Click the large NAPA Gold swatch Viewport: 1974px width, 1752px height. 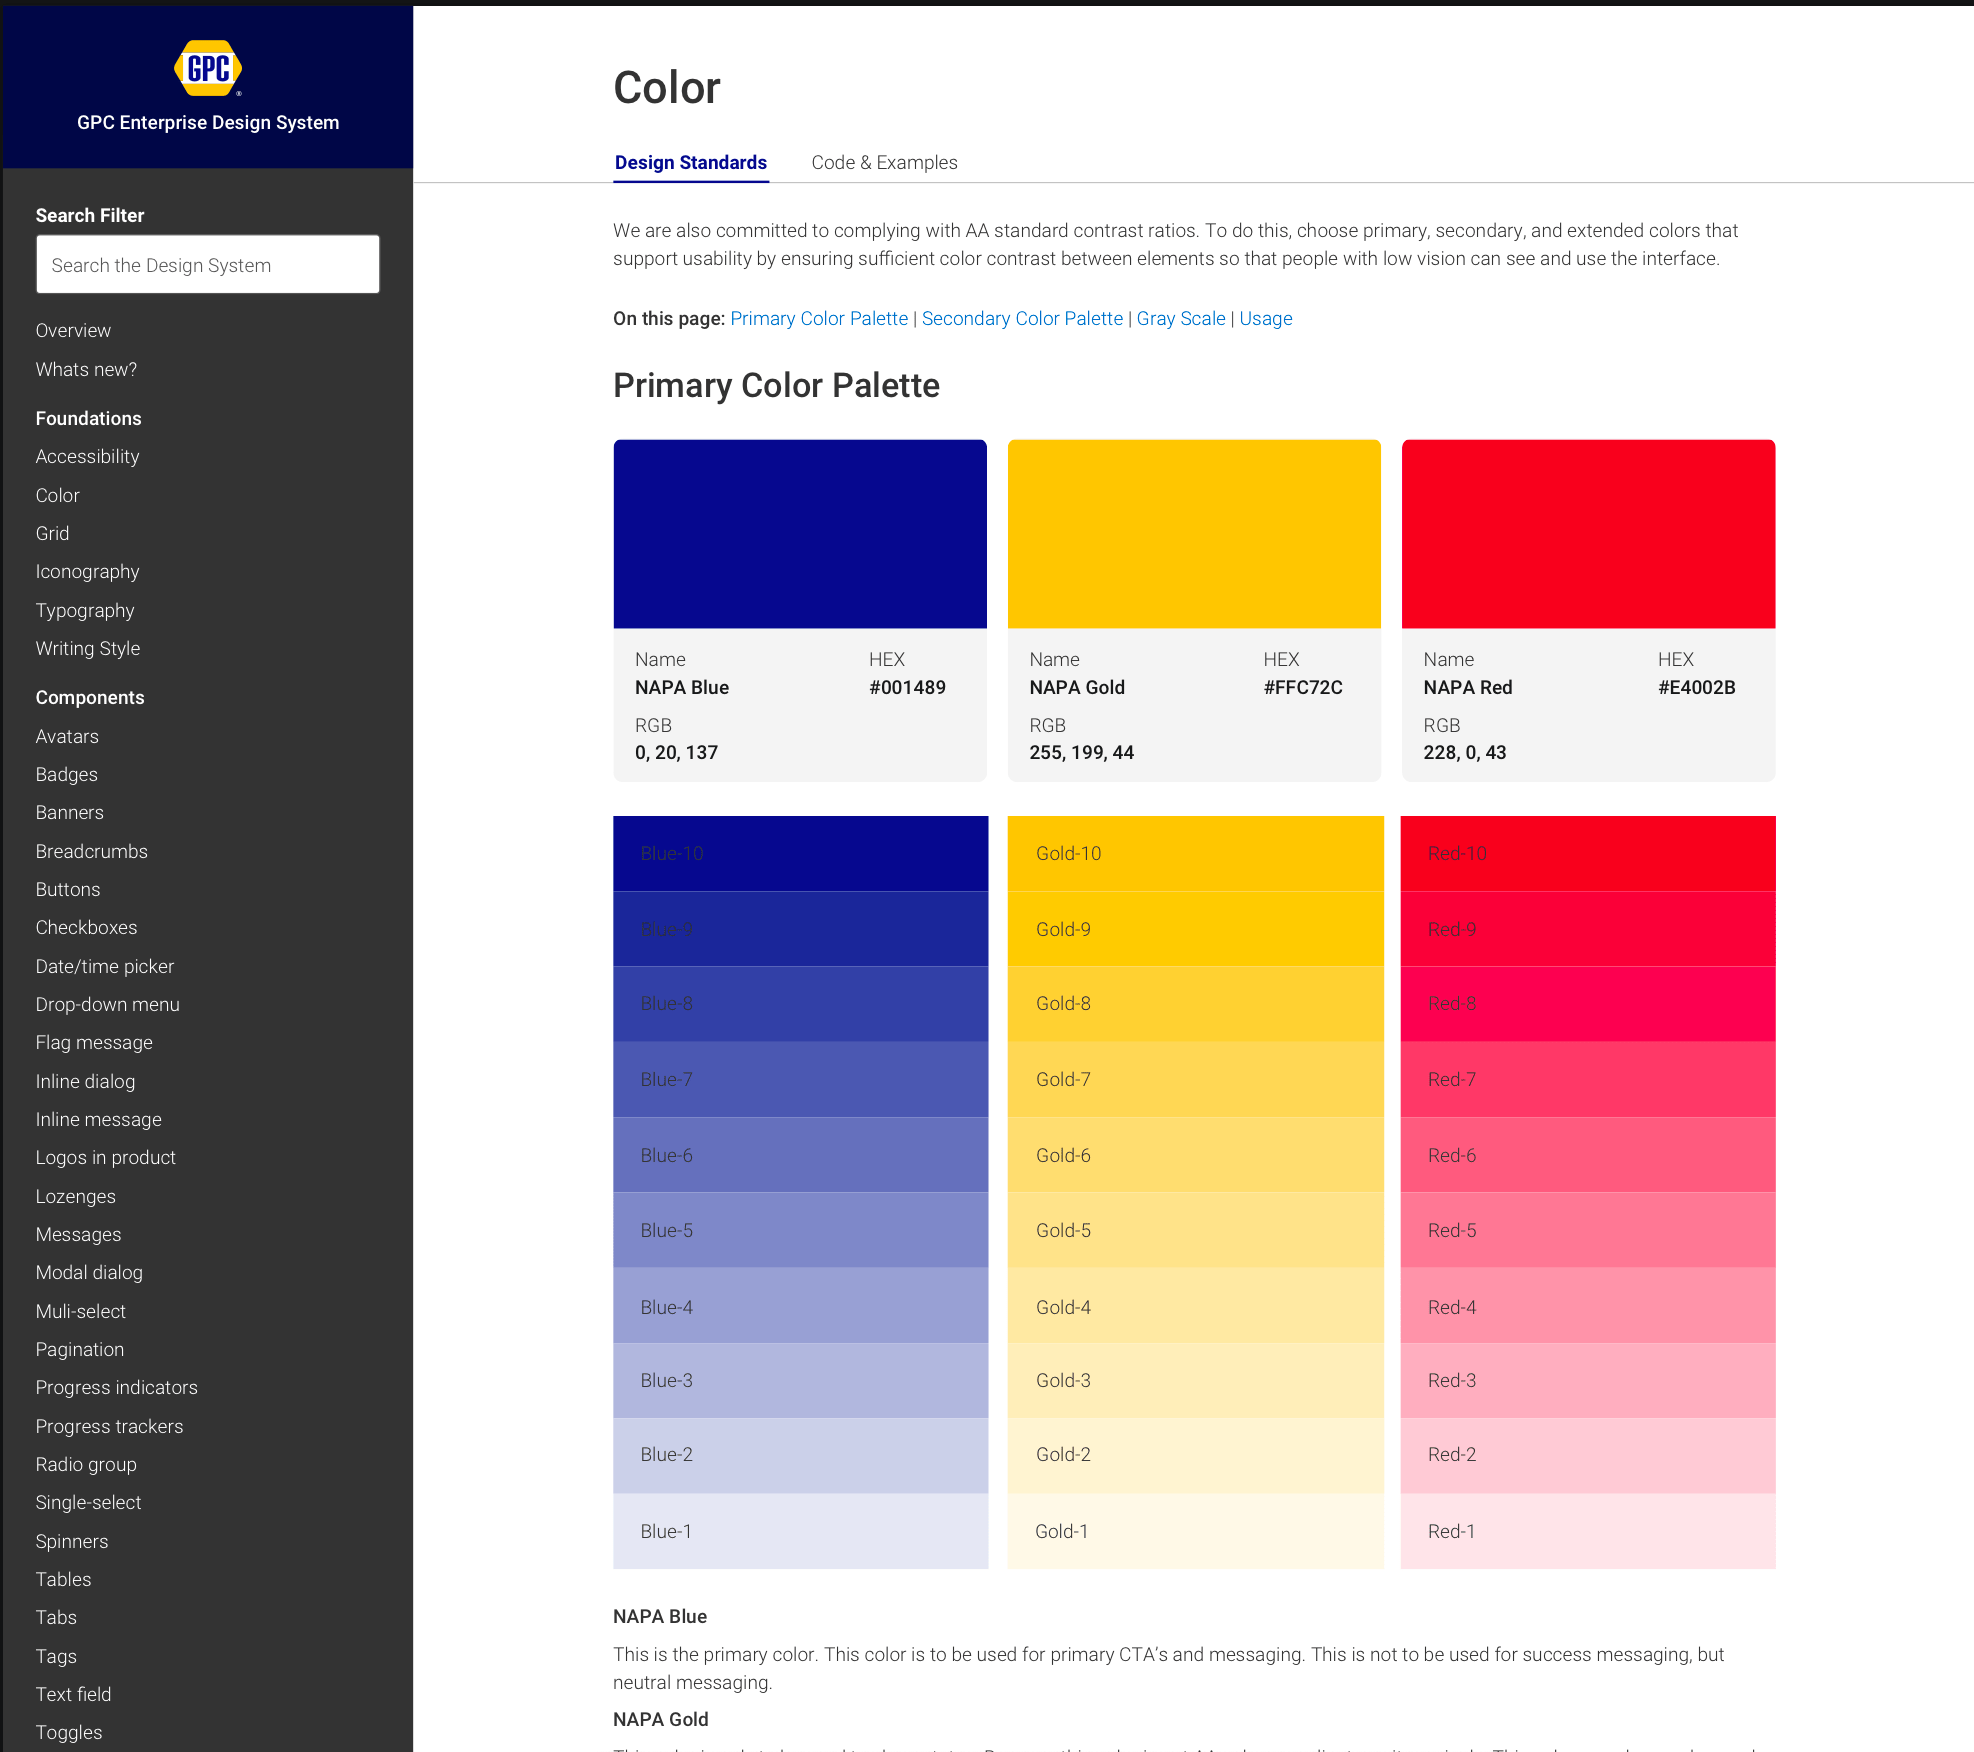1194,534
